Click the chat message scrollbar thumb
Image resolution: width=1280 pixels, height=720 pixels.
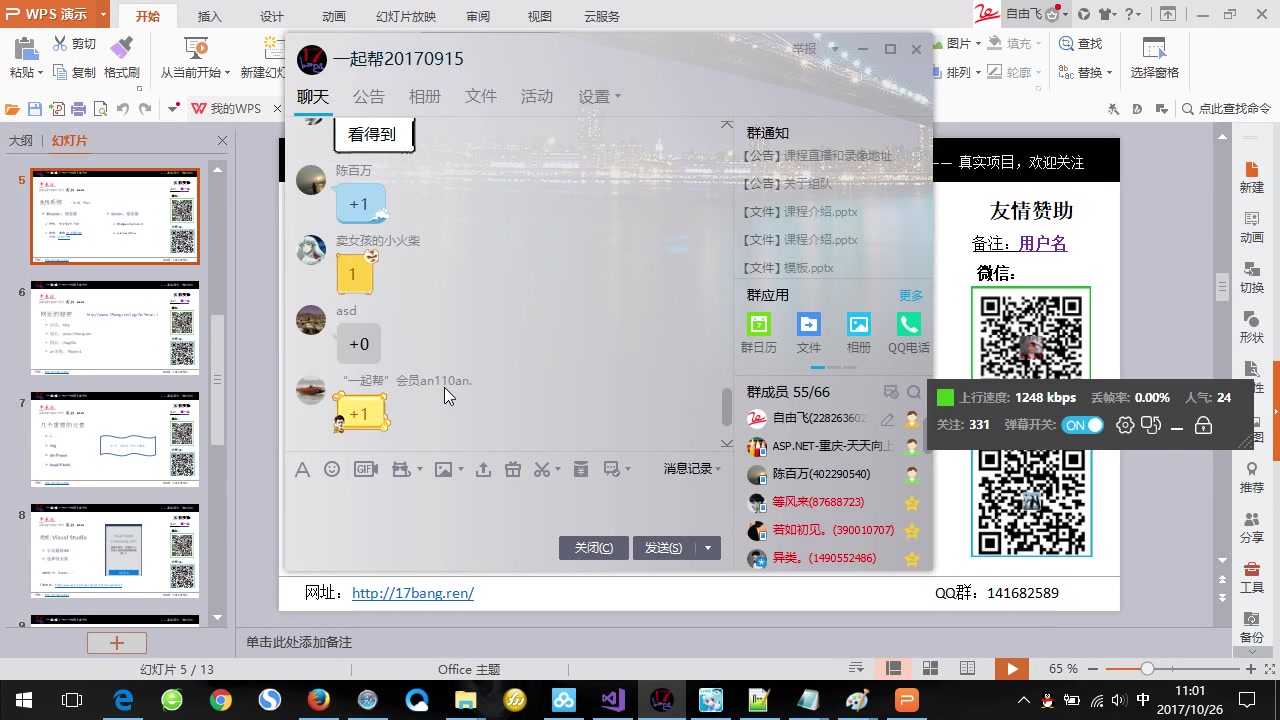pos(727,407)
